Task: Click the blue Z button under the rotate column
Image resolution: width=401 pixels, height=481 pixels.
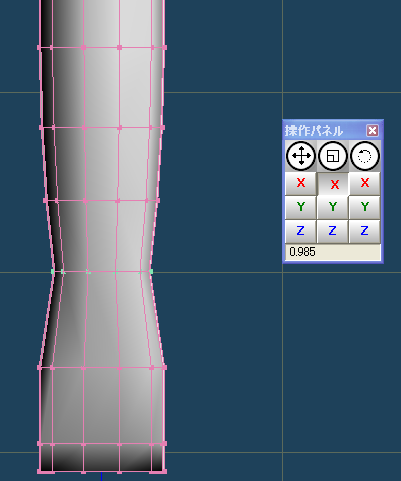Action: [365, 231]
